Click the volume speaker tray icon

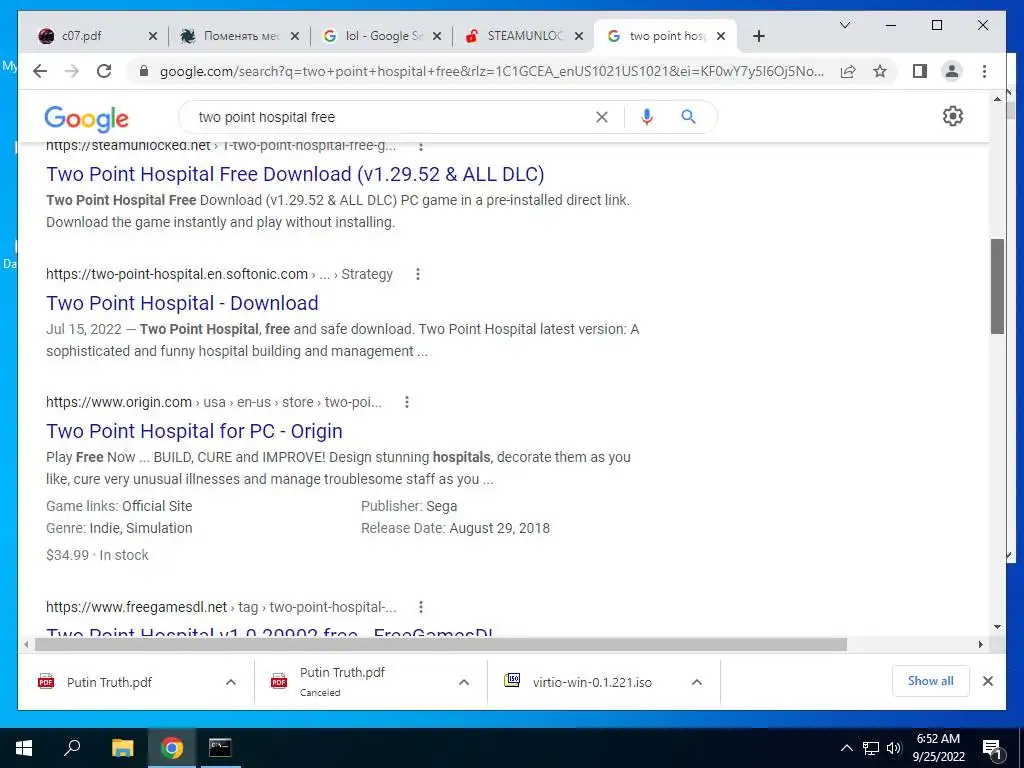coord(894,748)
